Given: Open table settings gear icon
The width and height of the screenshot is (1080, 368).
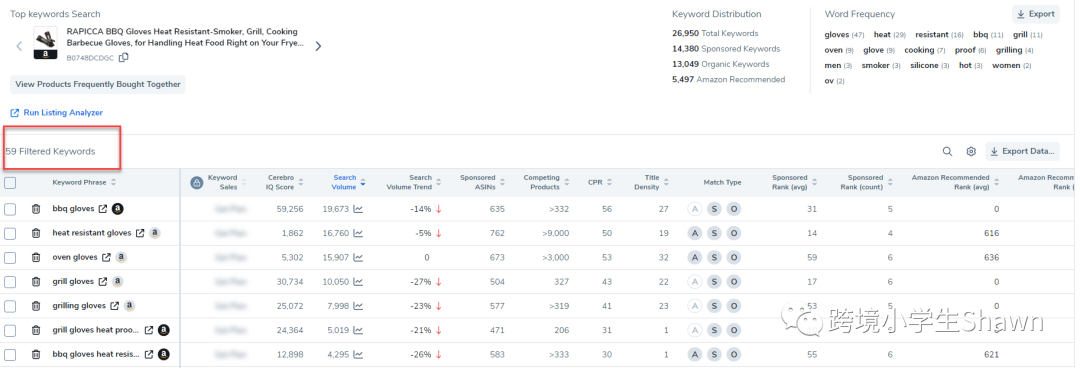Looking at the screenshot, I should tap(971, 152).
